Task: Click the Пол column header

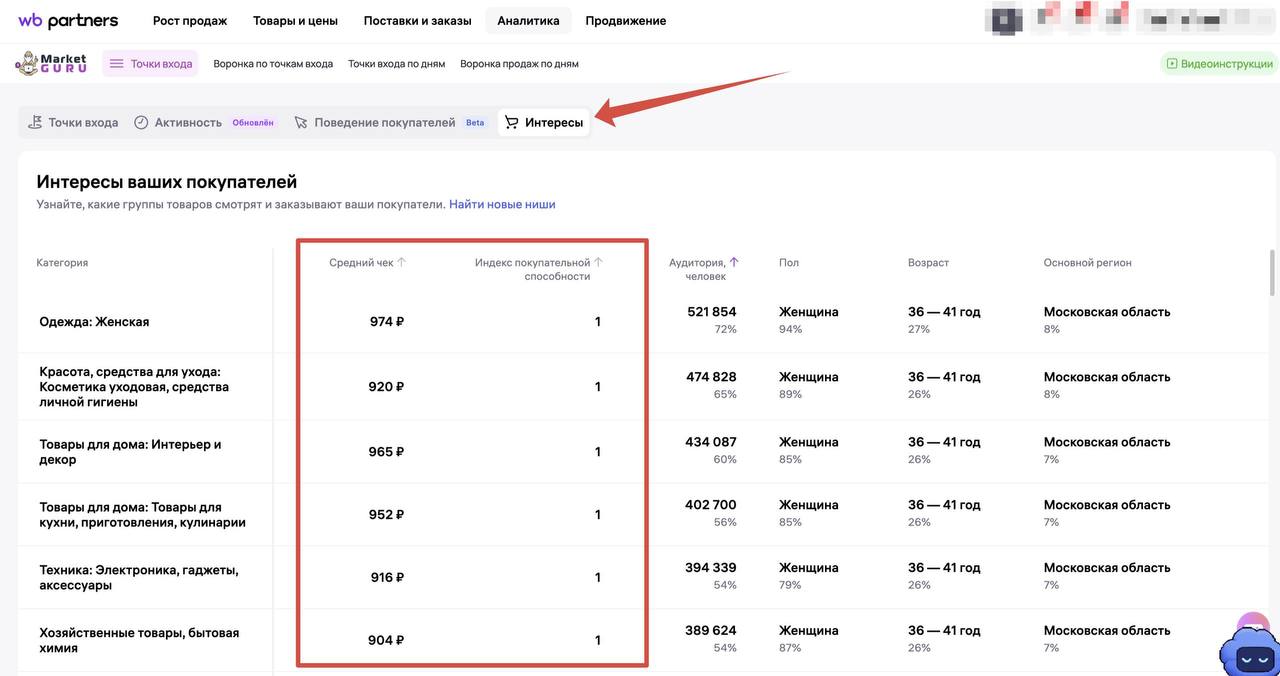Action: point(789,263)
